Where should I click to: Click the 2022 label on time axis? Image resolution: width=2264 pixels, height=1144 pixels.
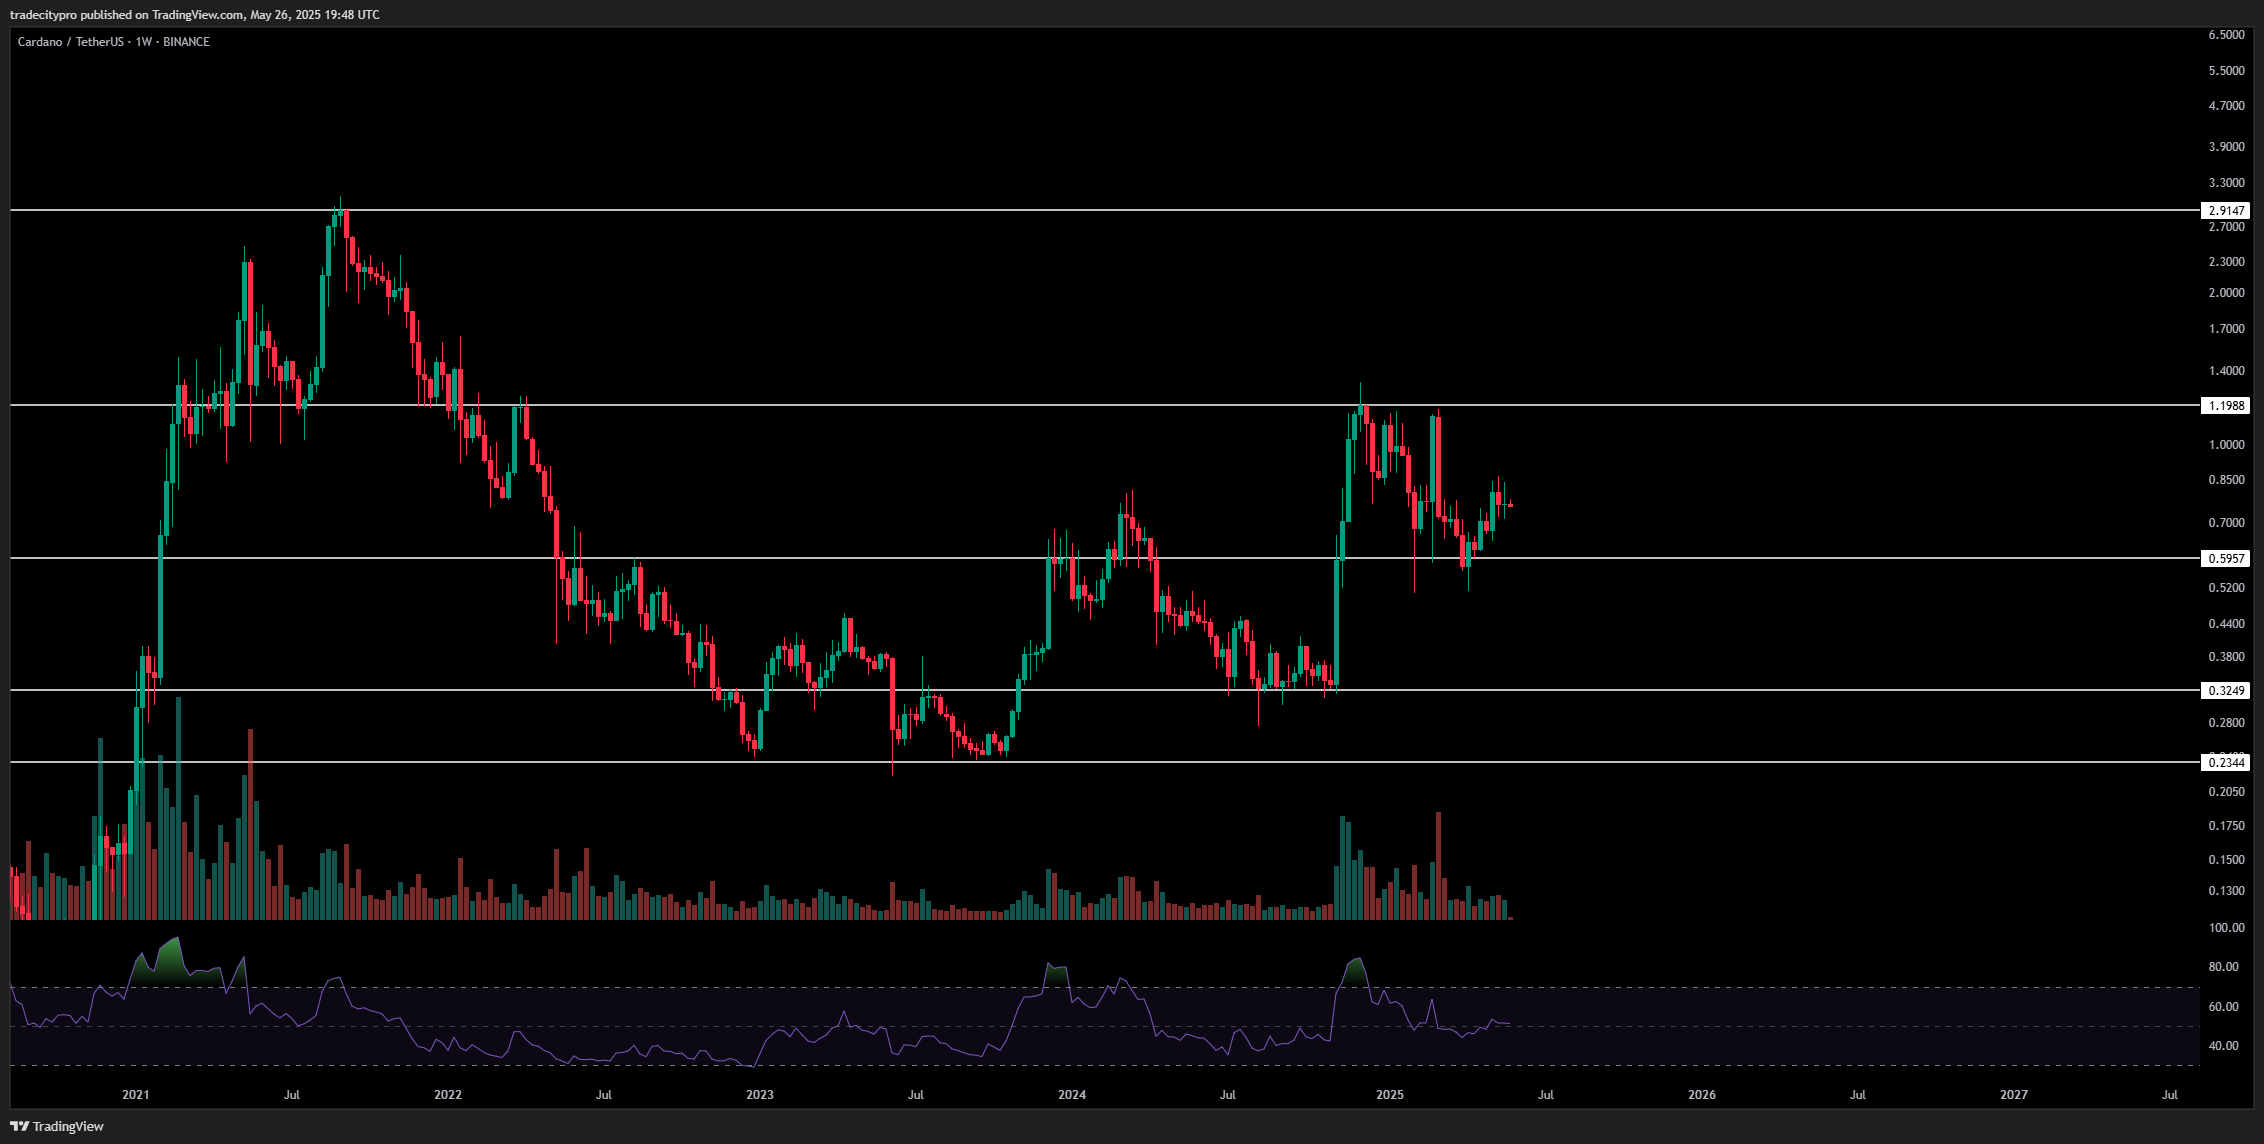click(x=448, y=1094)
